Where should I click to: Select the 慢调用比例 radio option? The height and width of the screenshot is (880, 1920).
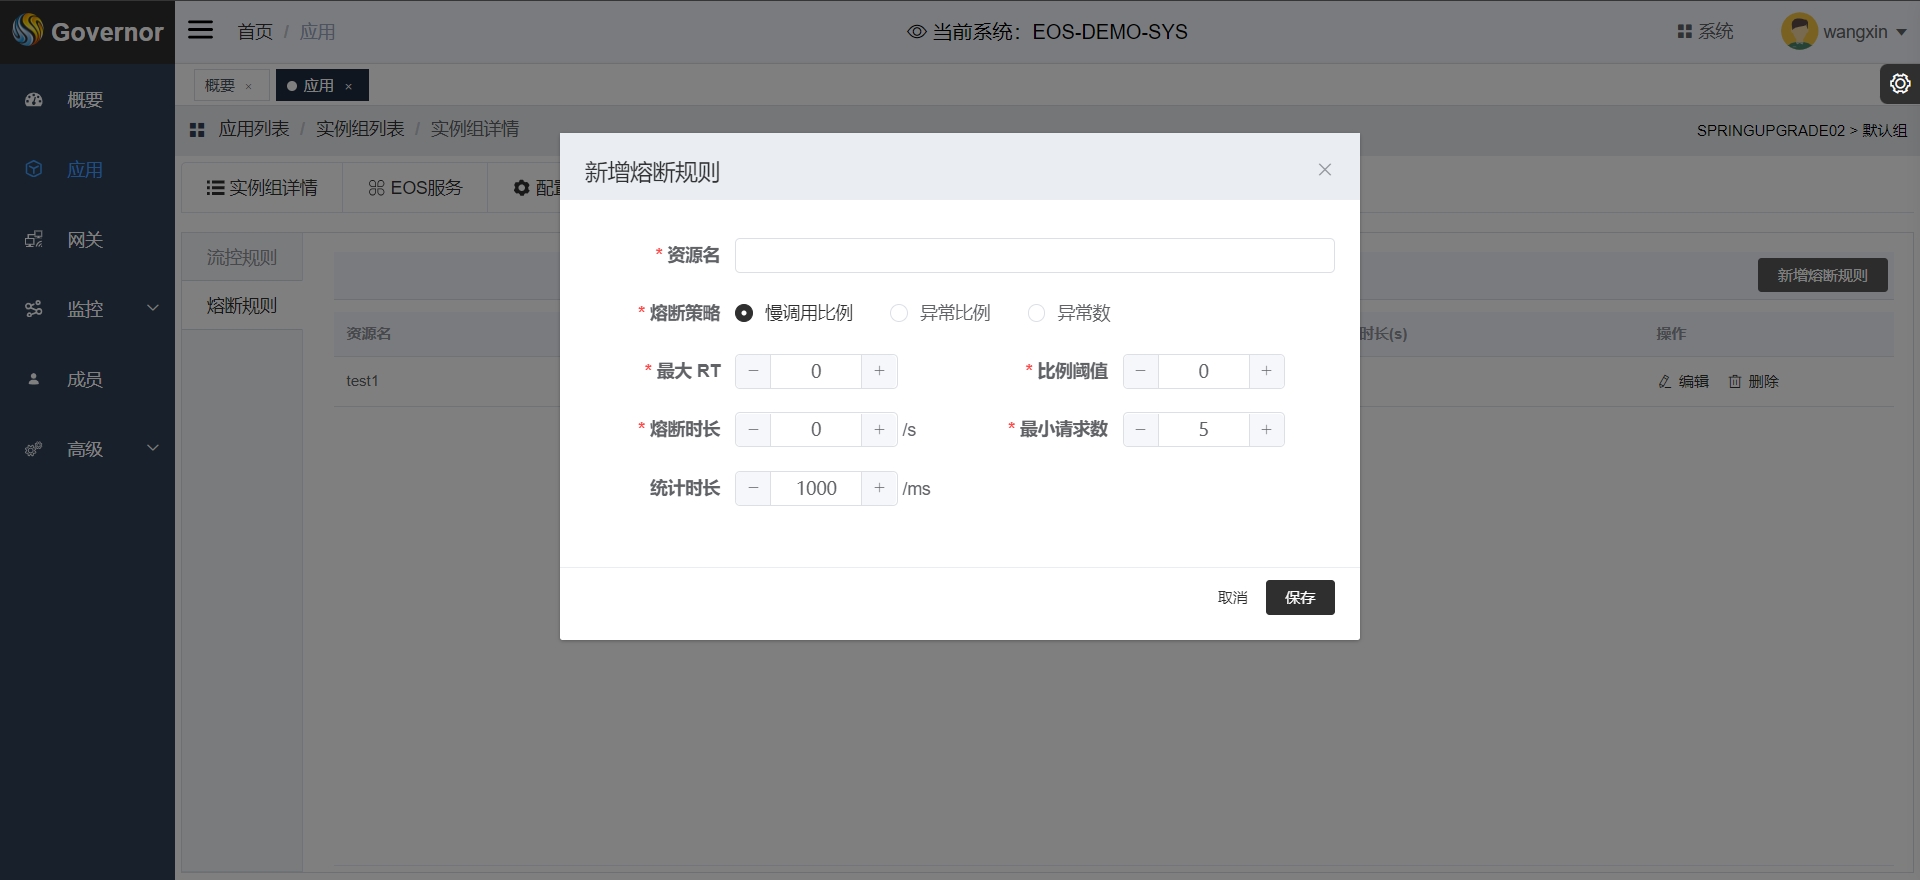pos(744,313)
